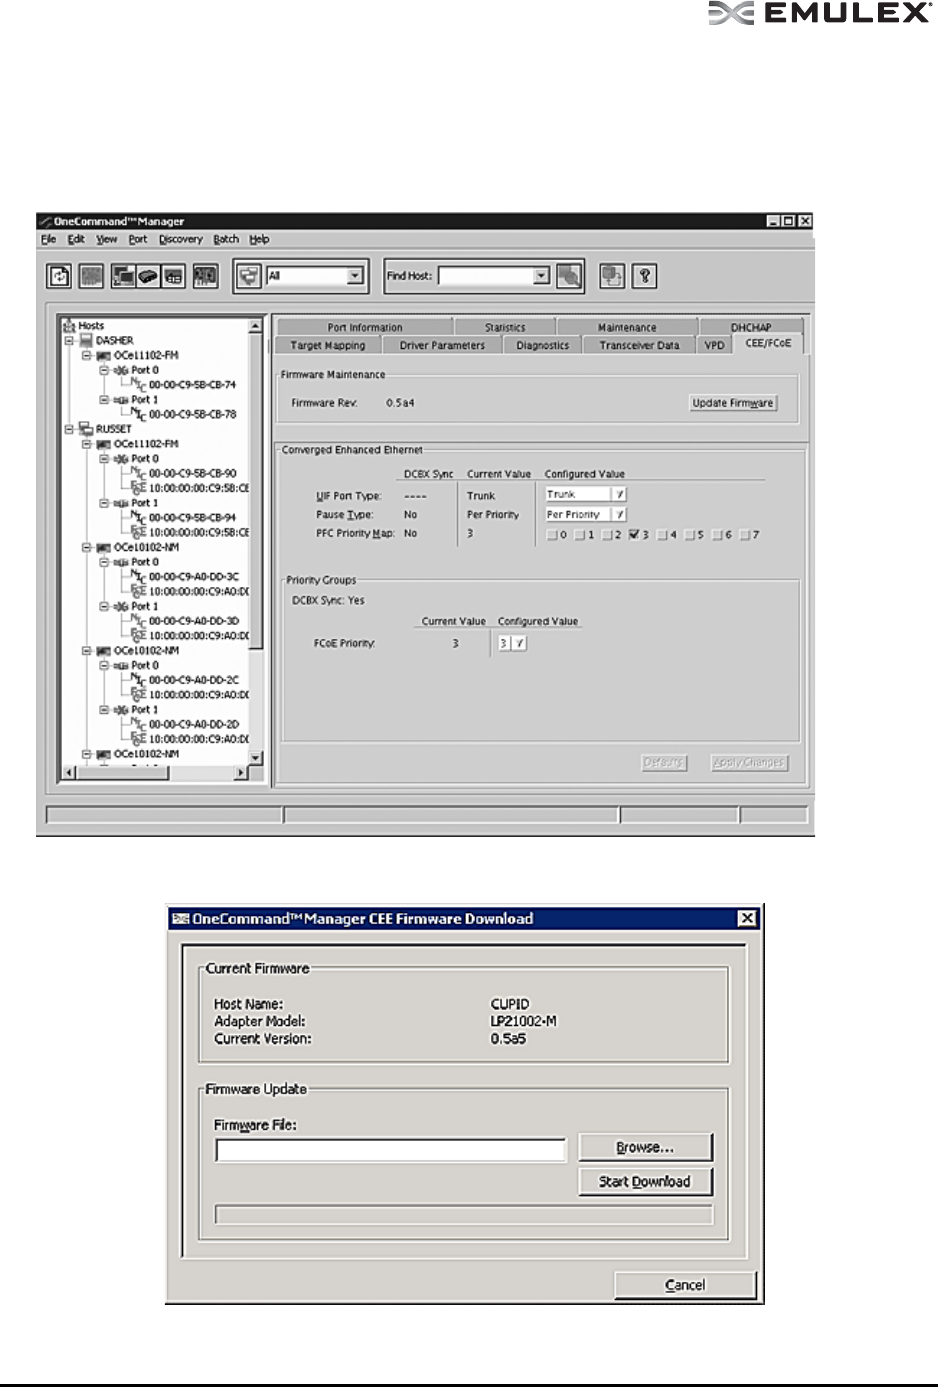Click the toolbar icon left of Help
This screenshot has height=1387, width=938.
coord(612,276)
